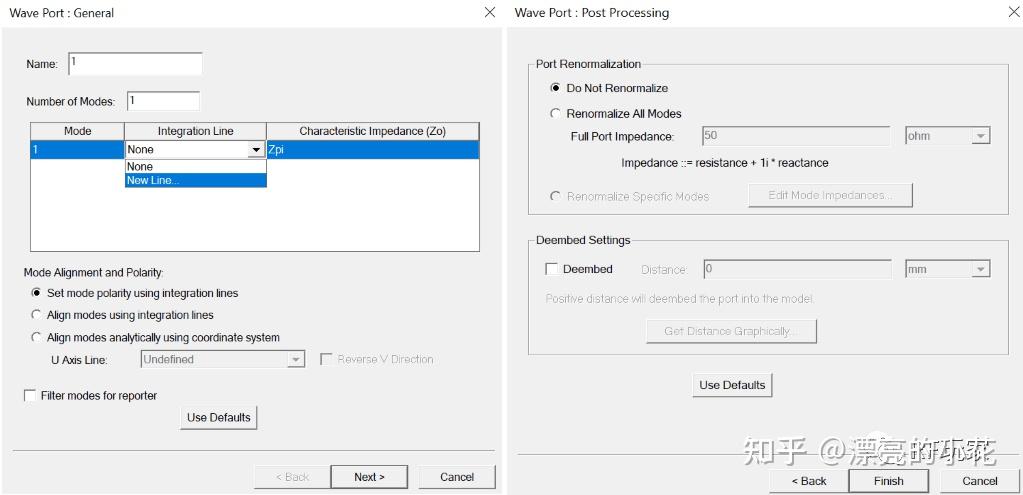Select 'Renormalize All Modes' radio button
This screenshot has height=495, width=1023.
pos(556,114)
